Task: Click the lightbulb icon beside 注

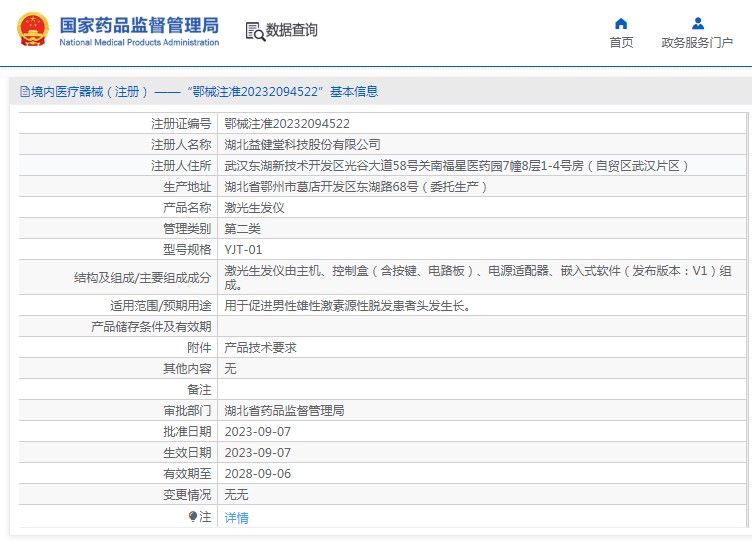Action: 193,517
